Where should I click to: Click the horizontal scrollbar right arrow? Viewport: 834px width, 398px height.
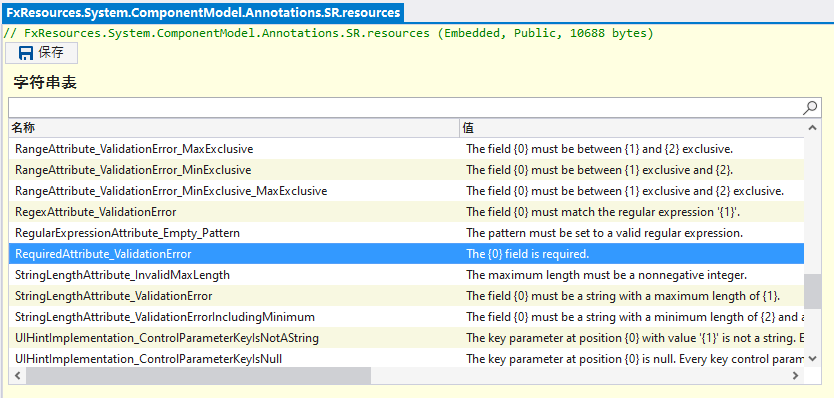(796, 376)
